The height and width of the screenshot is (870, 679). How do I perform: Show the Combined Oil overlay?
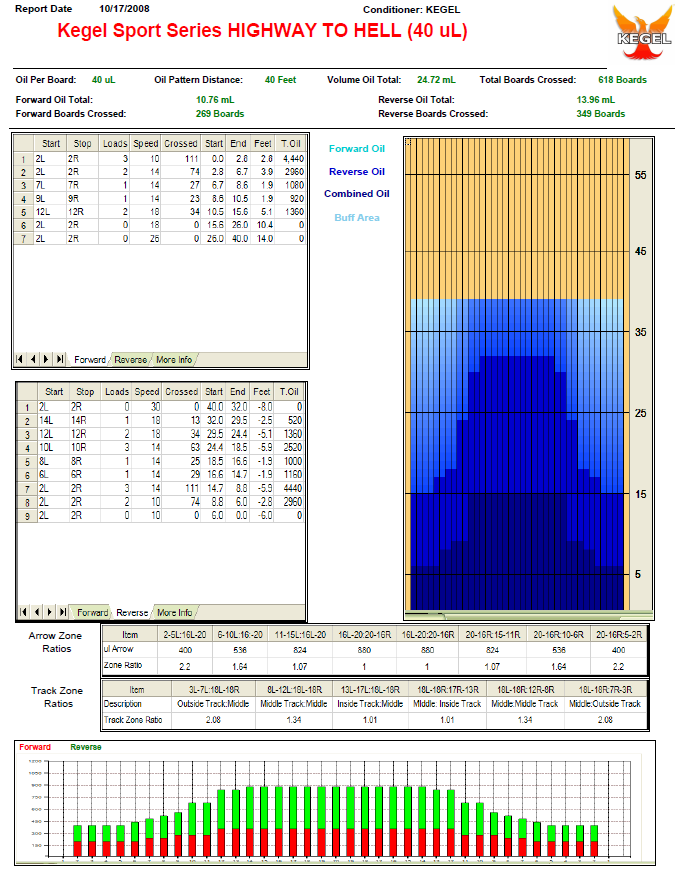(x=357, y=194)
